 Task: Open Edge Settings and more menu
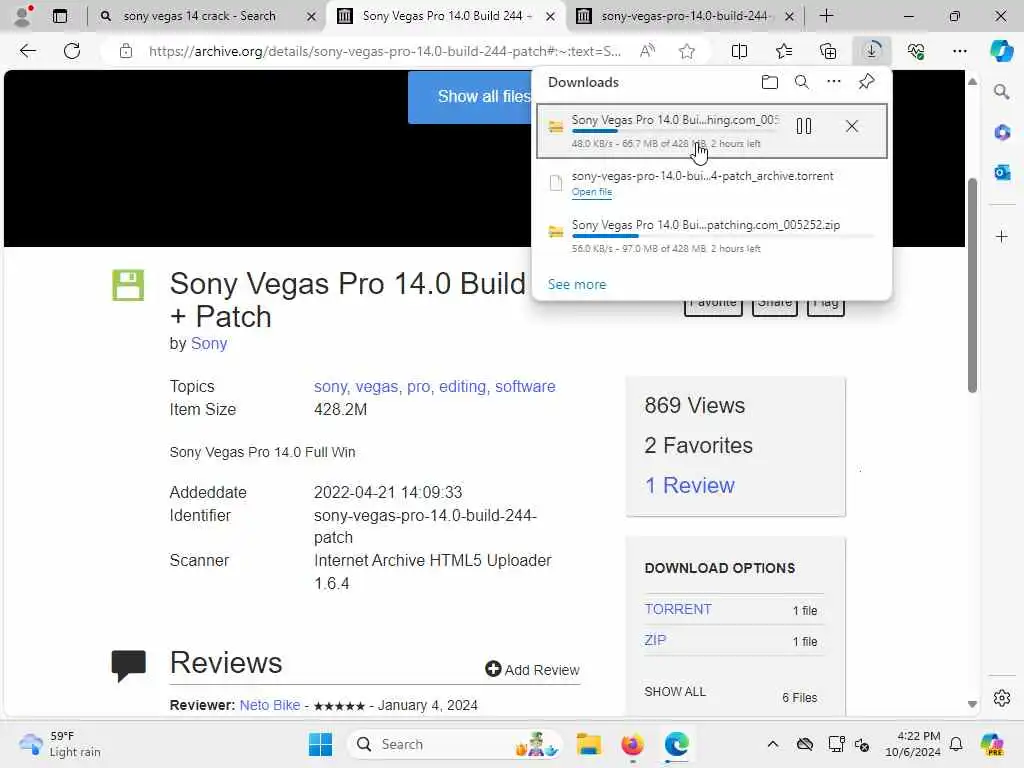point(959,51)
